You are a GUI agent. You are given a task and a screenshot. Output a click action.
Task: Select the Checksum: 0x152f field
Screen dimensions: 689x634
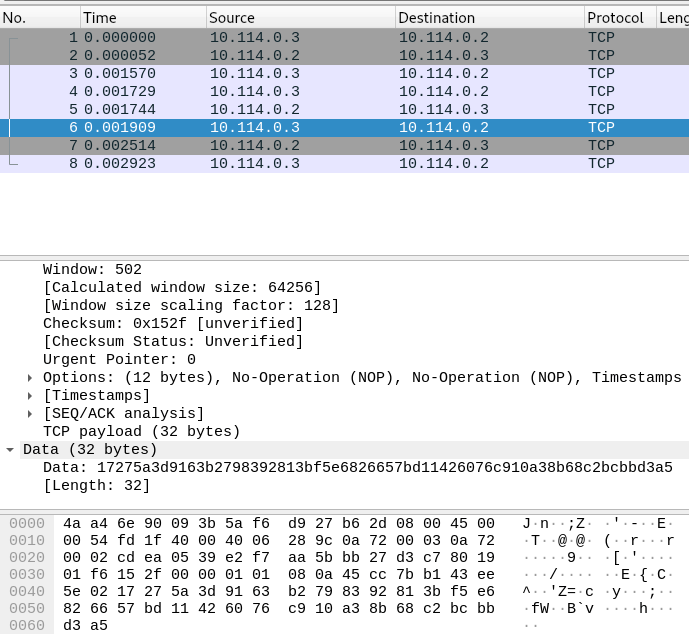(172, 324)
